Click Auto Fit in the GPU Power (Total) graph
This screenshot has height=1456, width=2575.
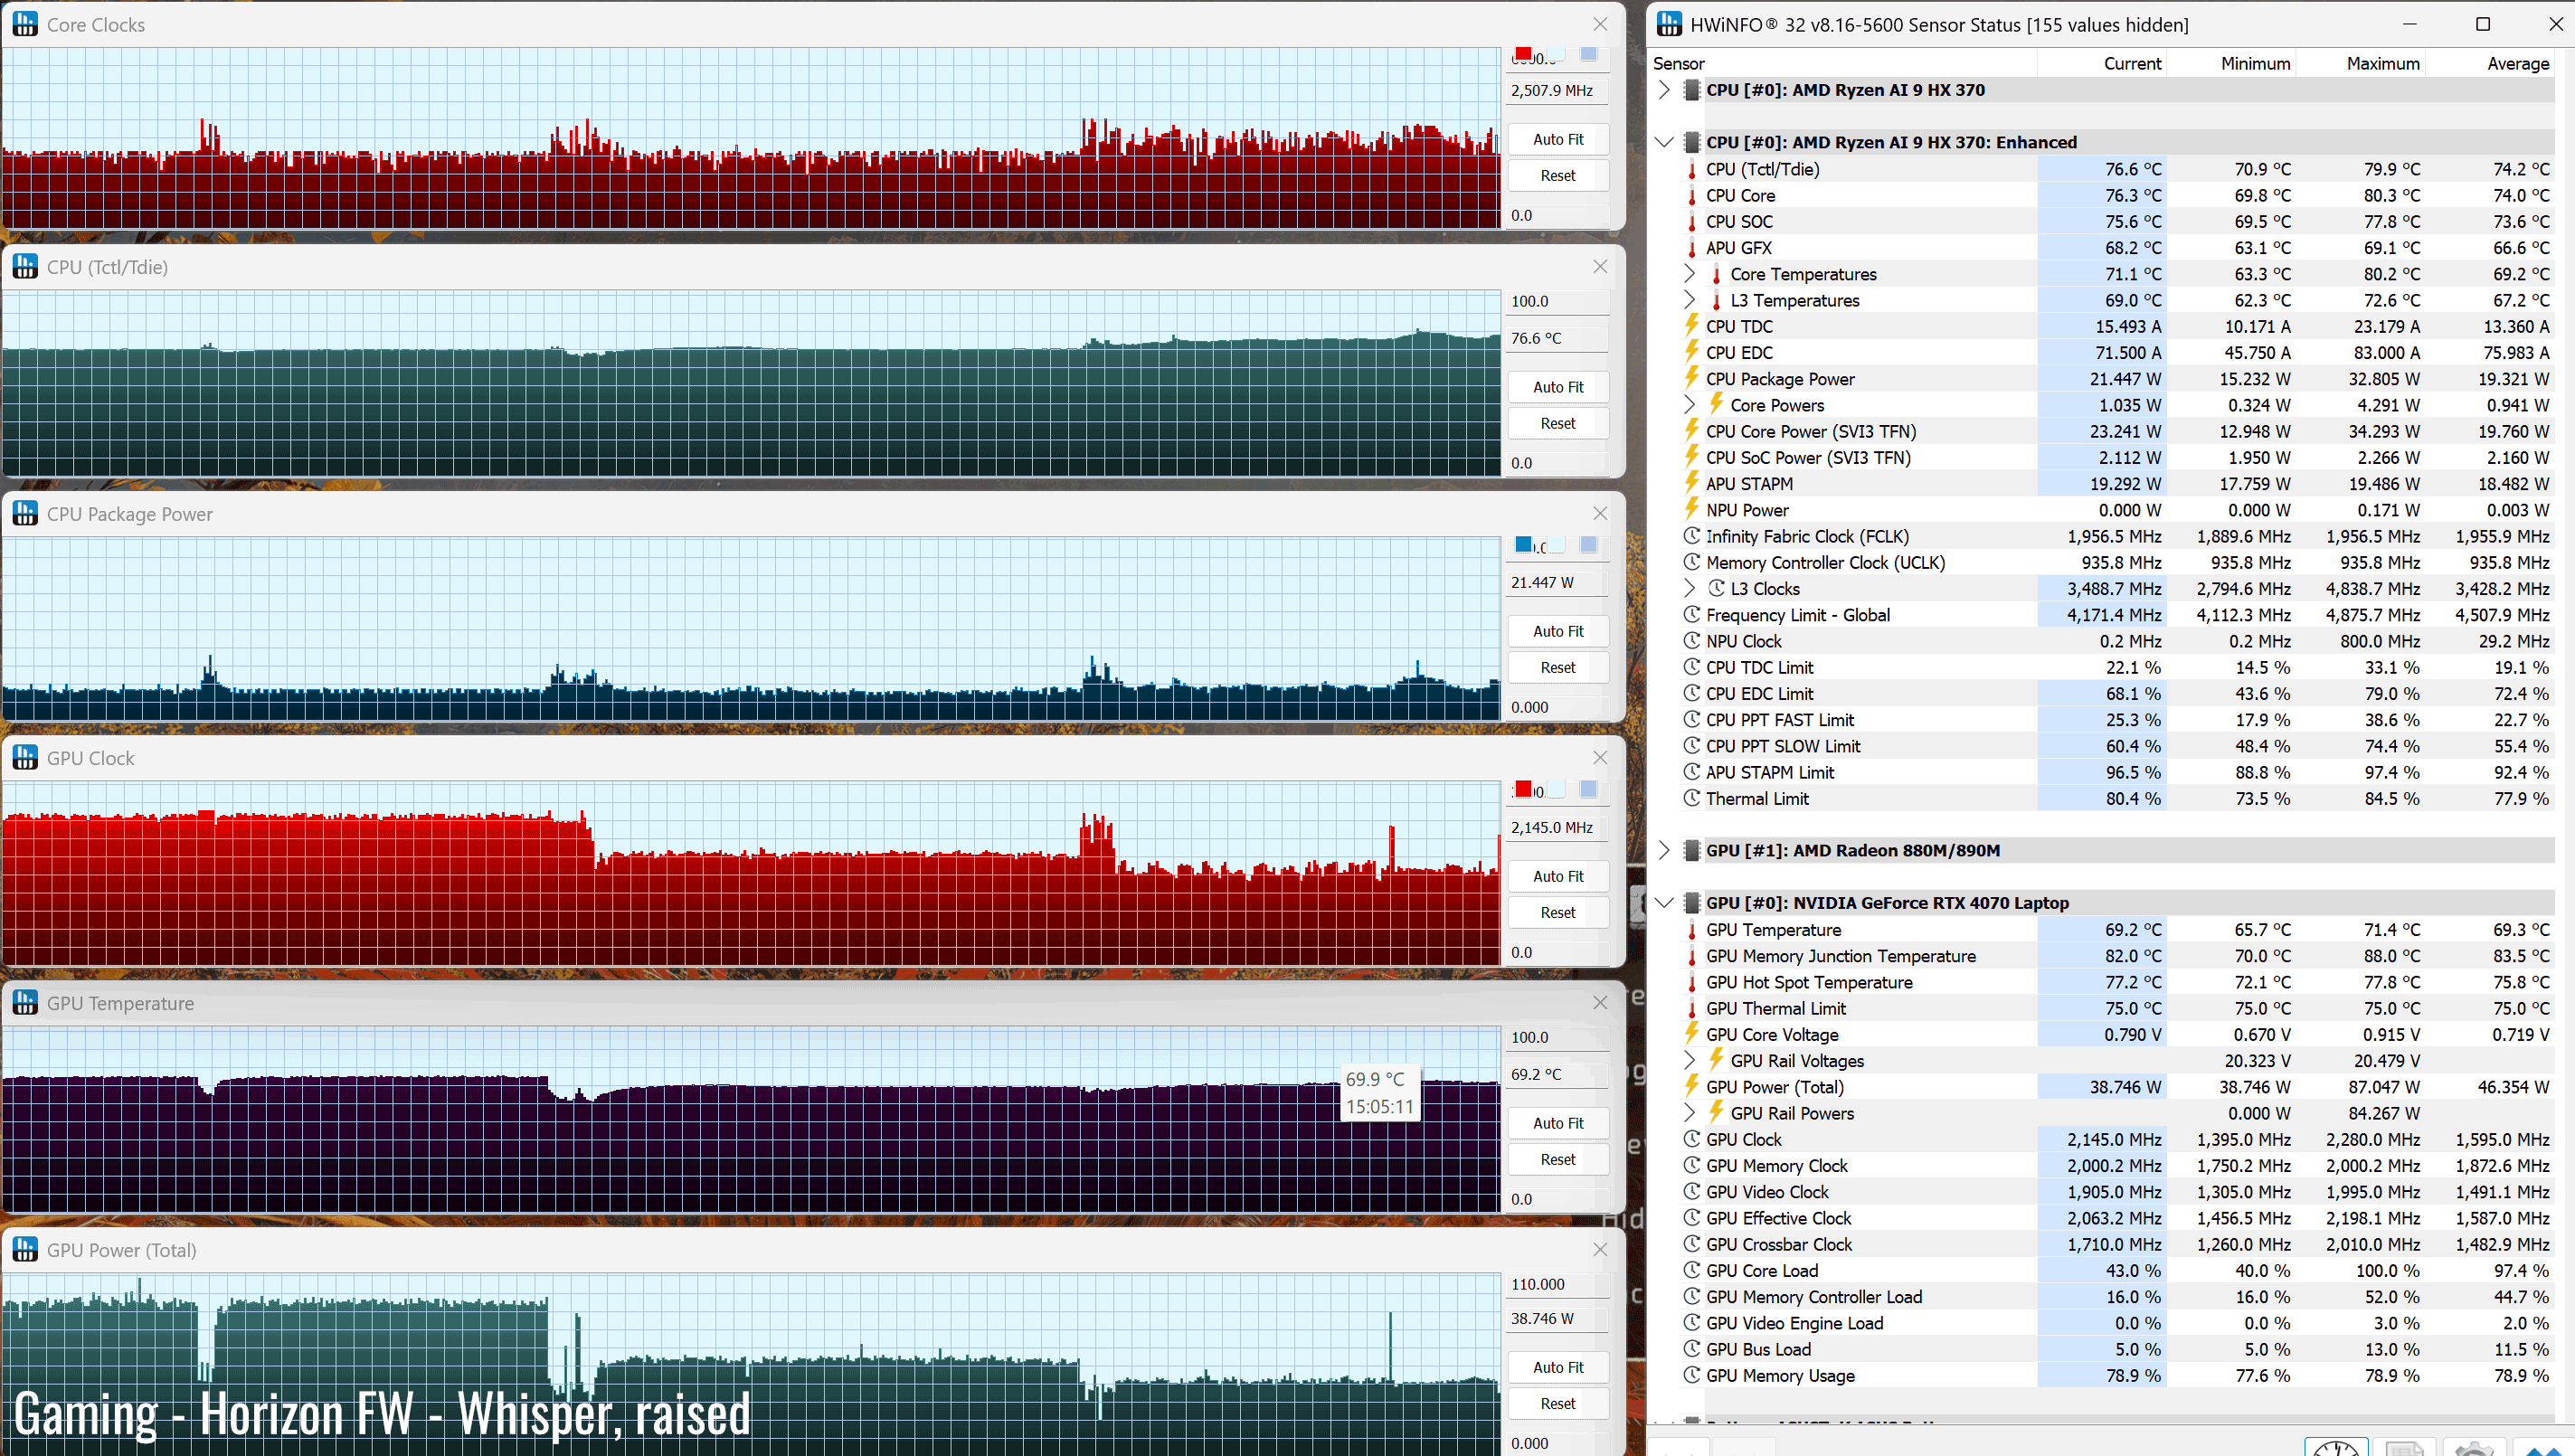click(1558, 1367)
